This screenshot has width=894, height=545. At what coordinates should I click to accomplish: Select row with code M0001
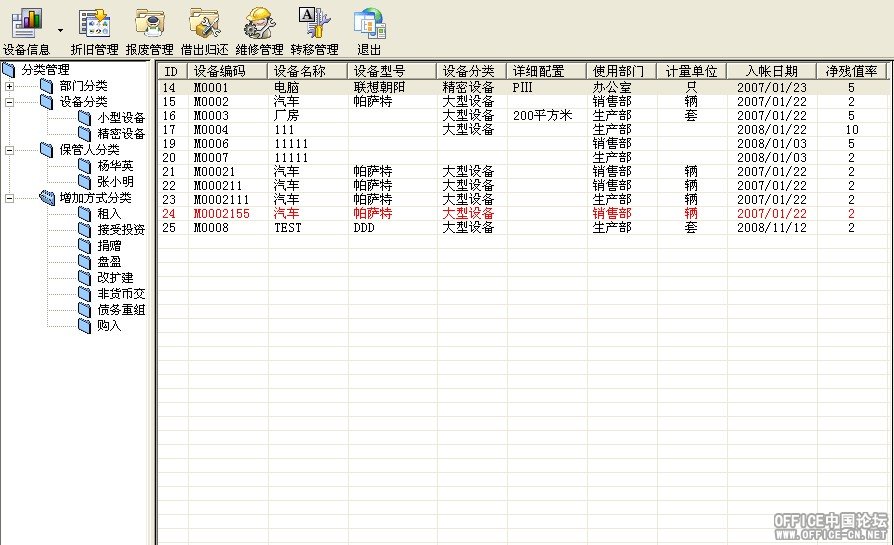523,88
